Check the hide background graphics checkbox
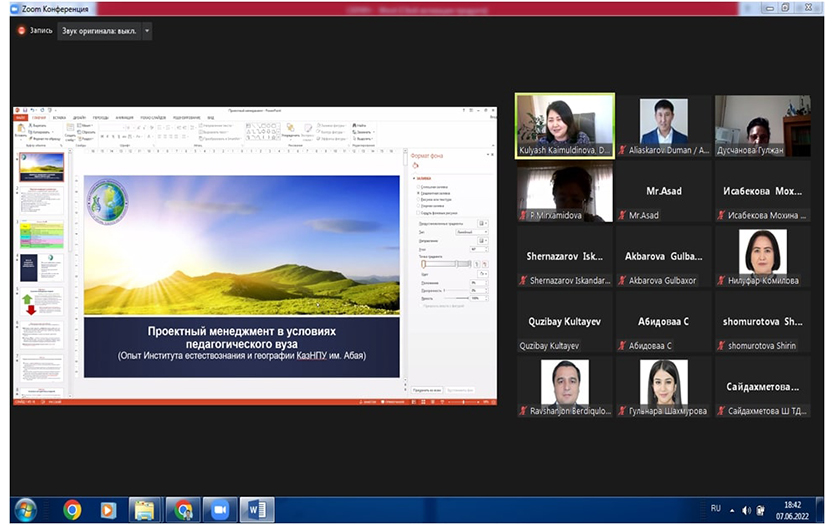This screenshot has width=833, height=525. pos(417,212)
